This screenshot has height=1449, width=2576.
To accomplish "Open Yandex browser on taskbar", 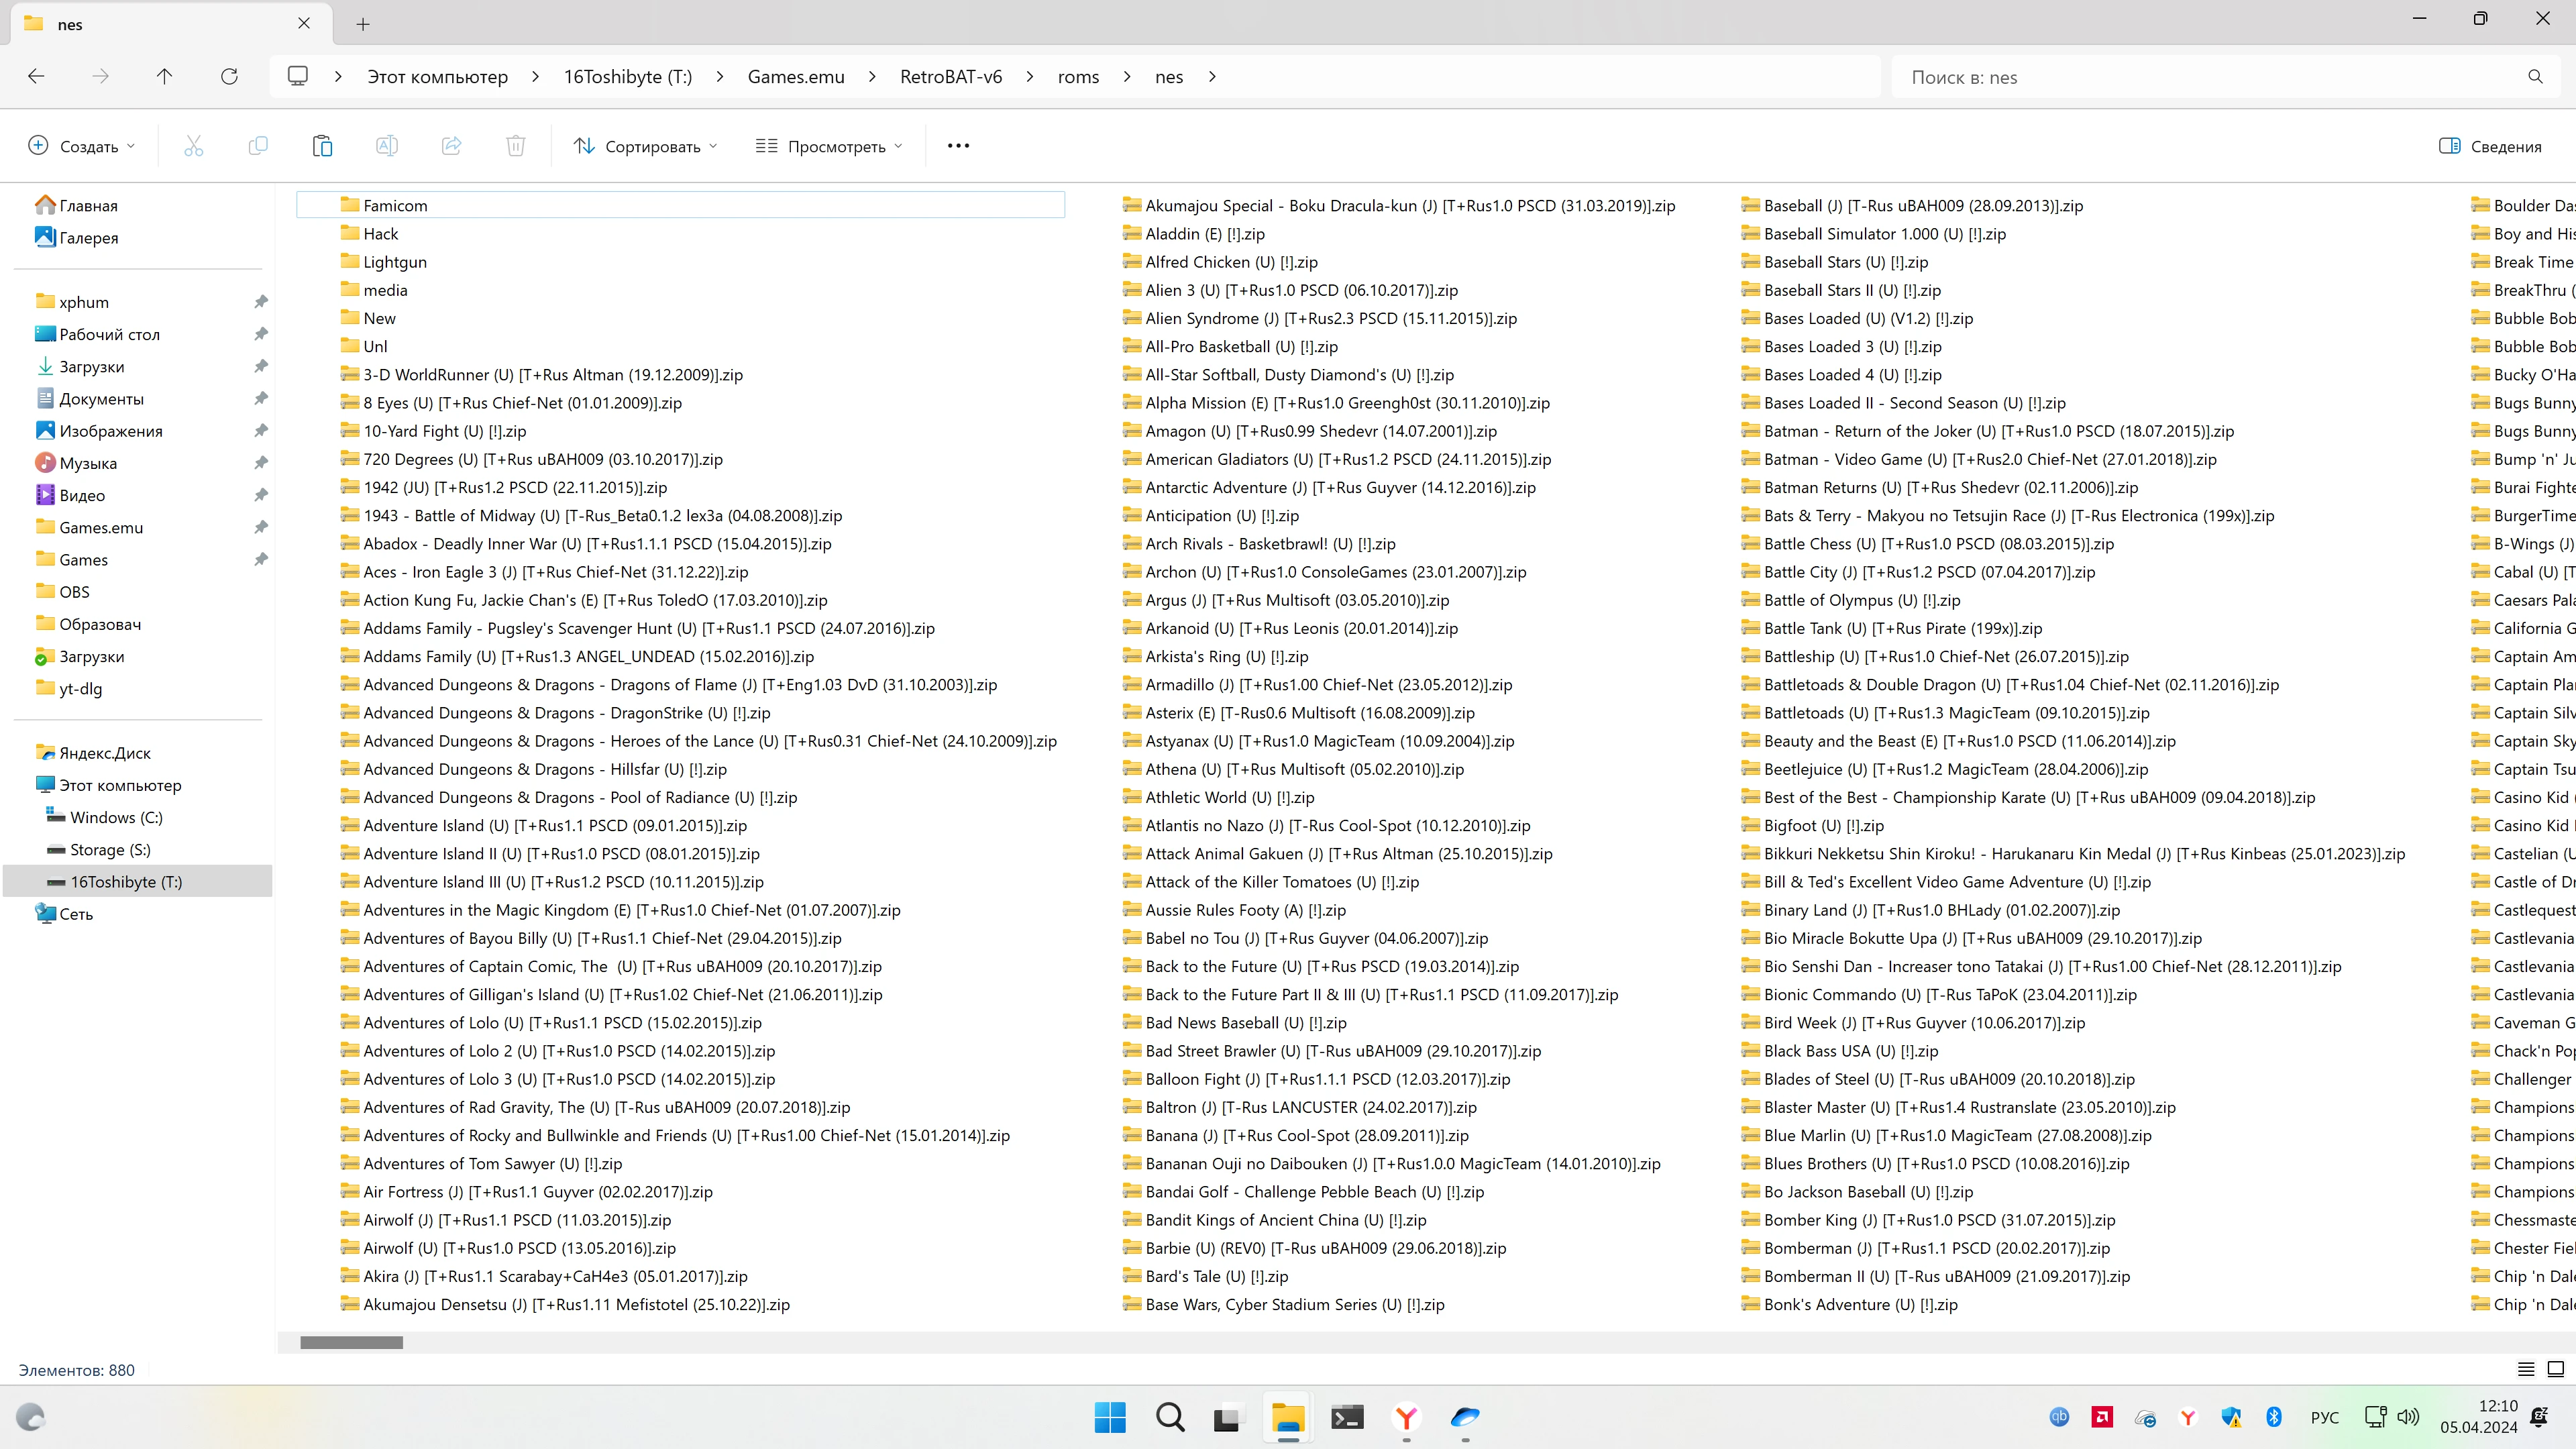I will point(1406,1417).
